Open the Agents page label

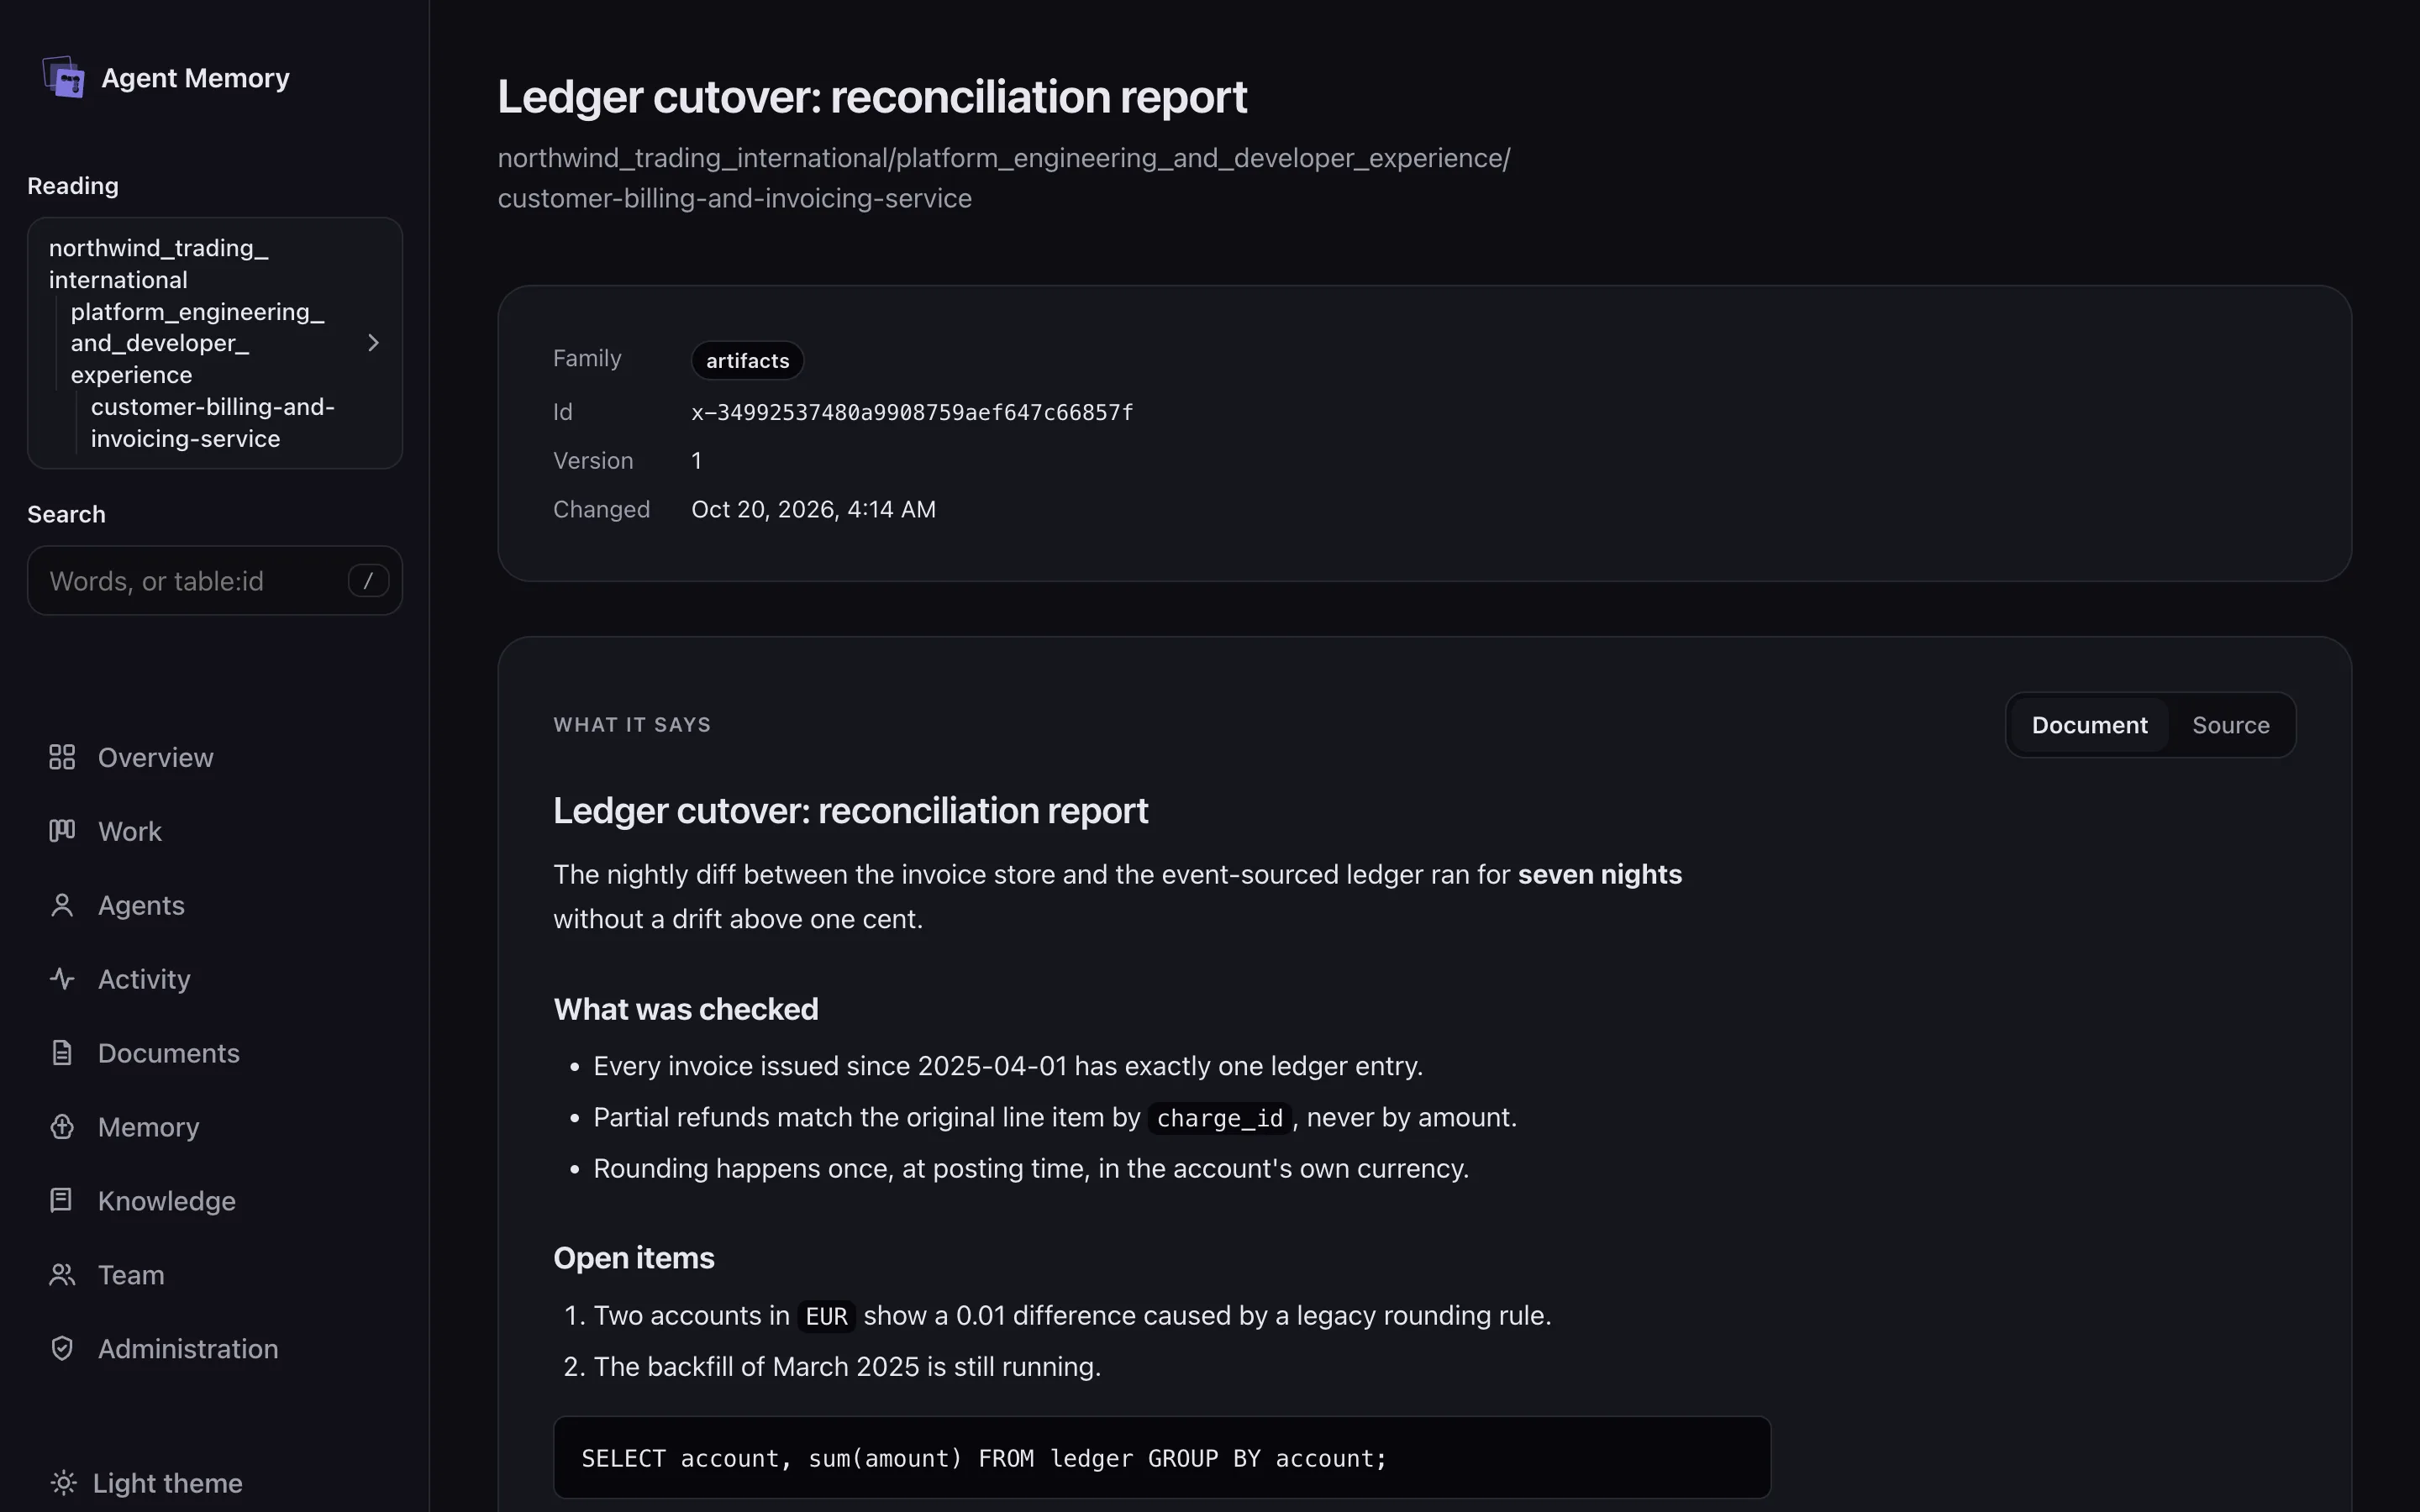[141, 906]
